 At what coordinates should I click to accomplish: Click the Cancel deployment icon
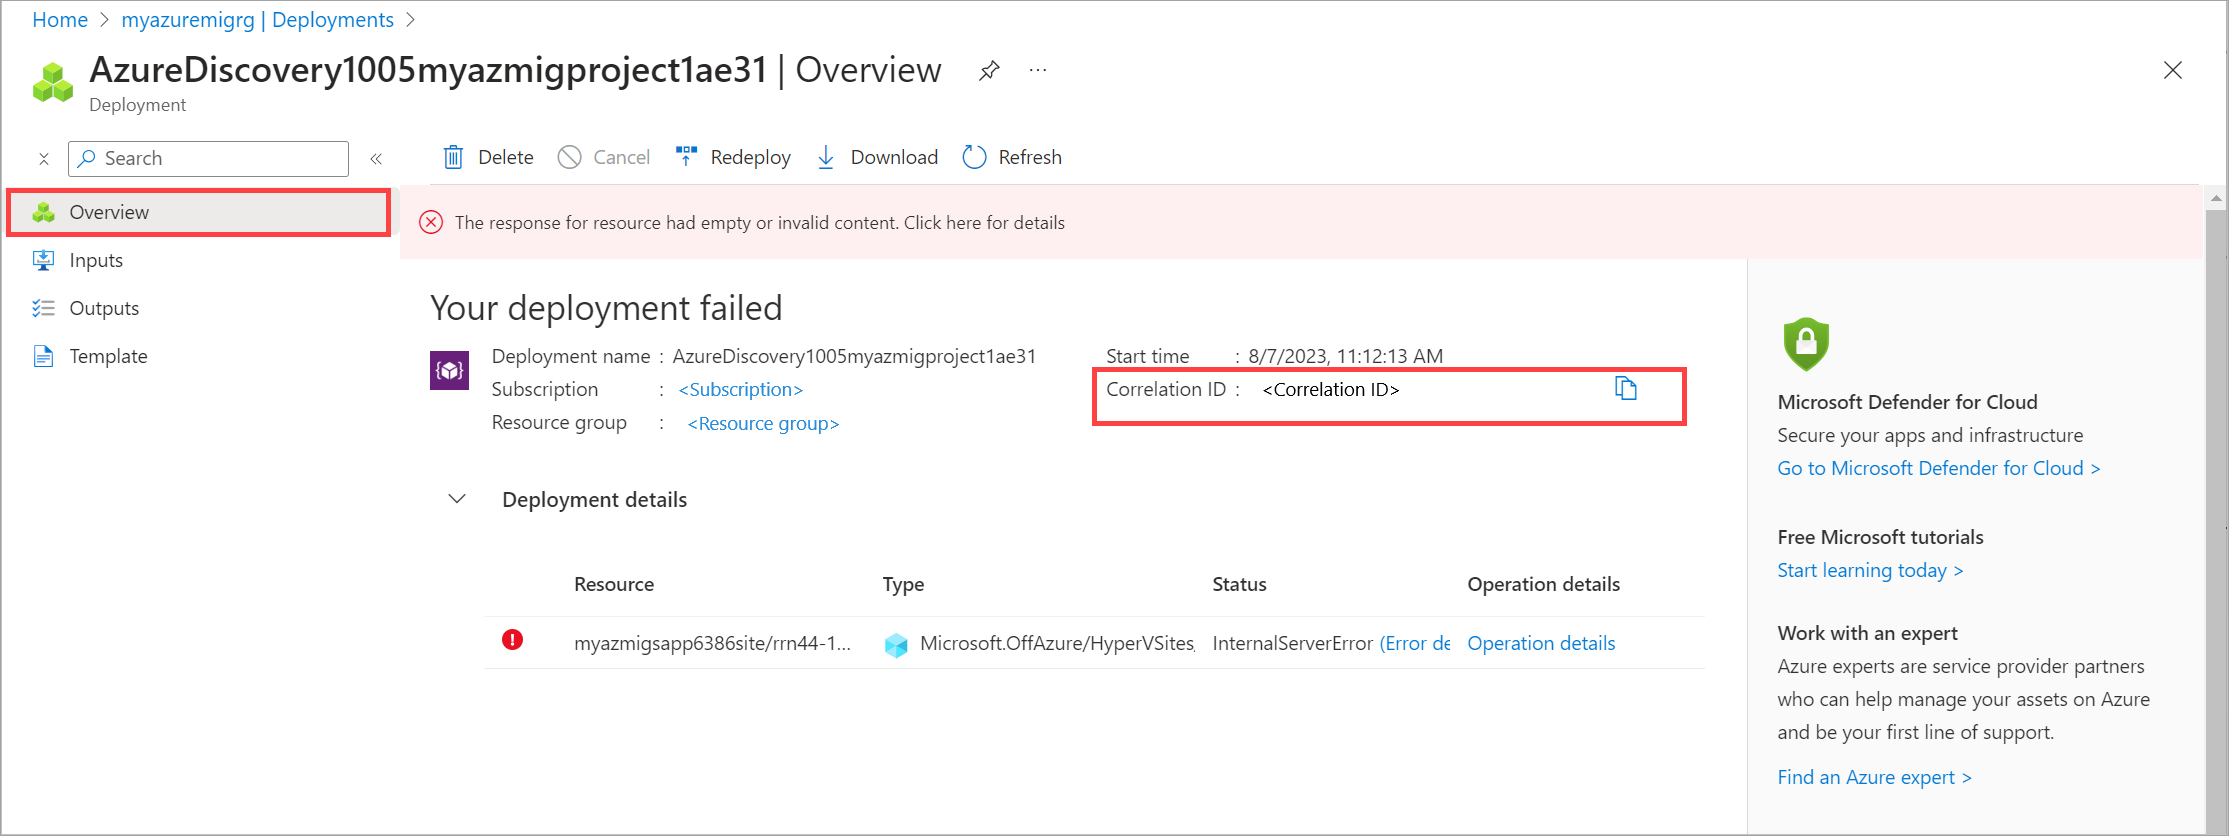click(x=570, y=157)
